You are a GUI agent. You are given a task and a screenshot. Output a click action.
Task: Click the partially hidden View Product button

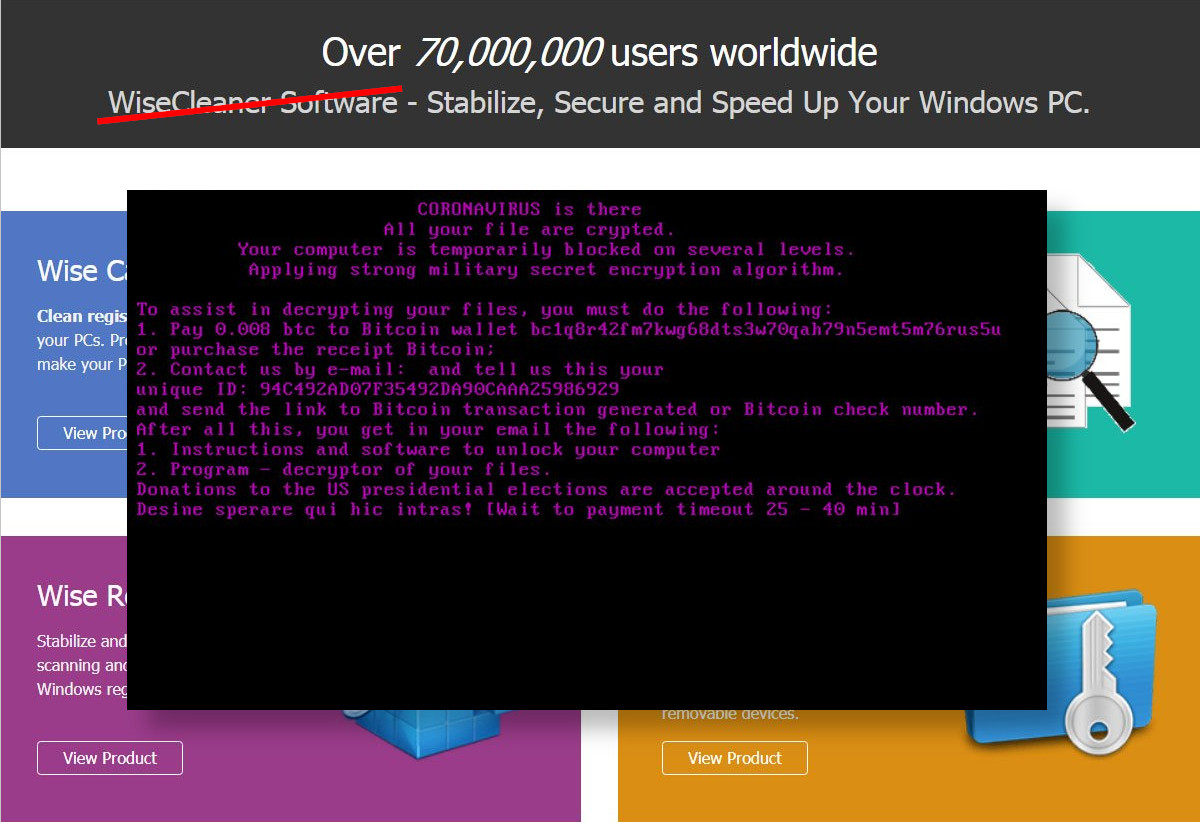87,432
